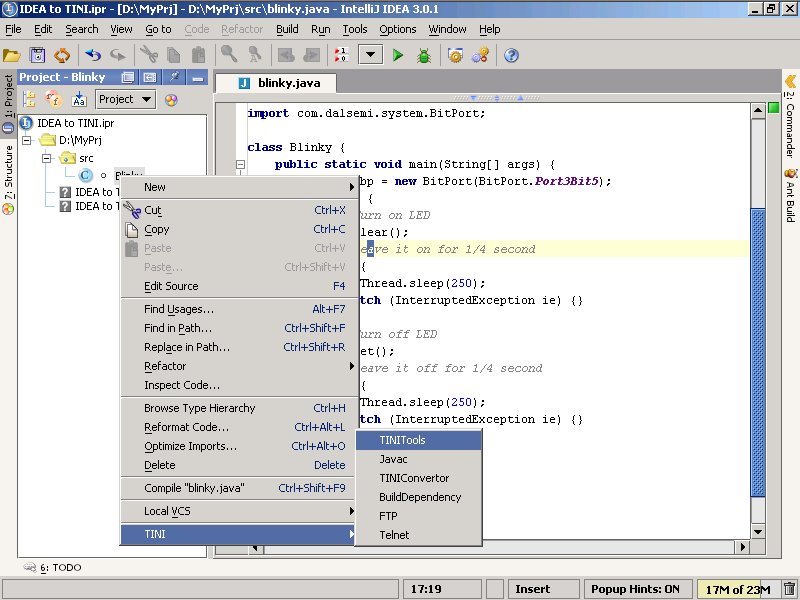
Task: Toggle the sort alphabetically Aa icon
Action: [x=79, y=99]
